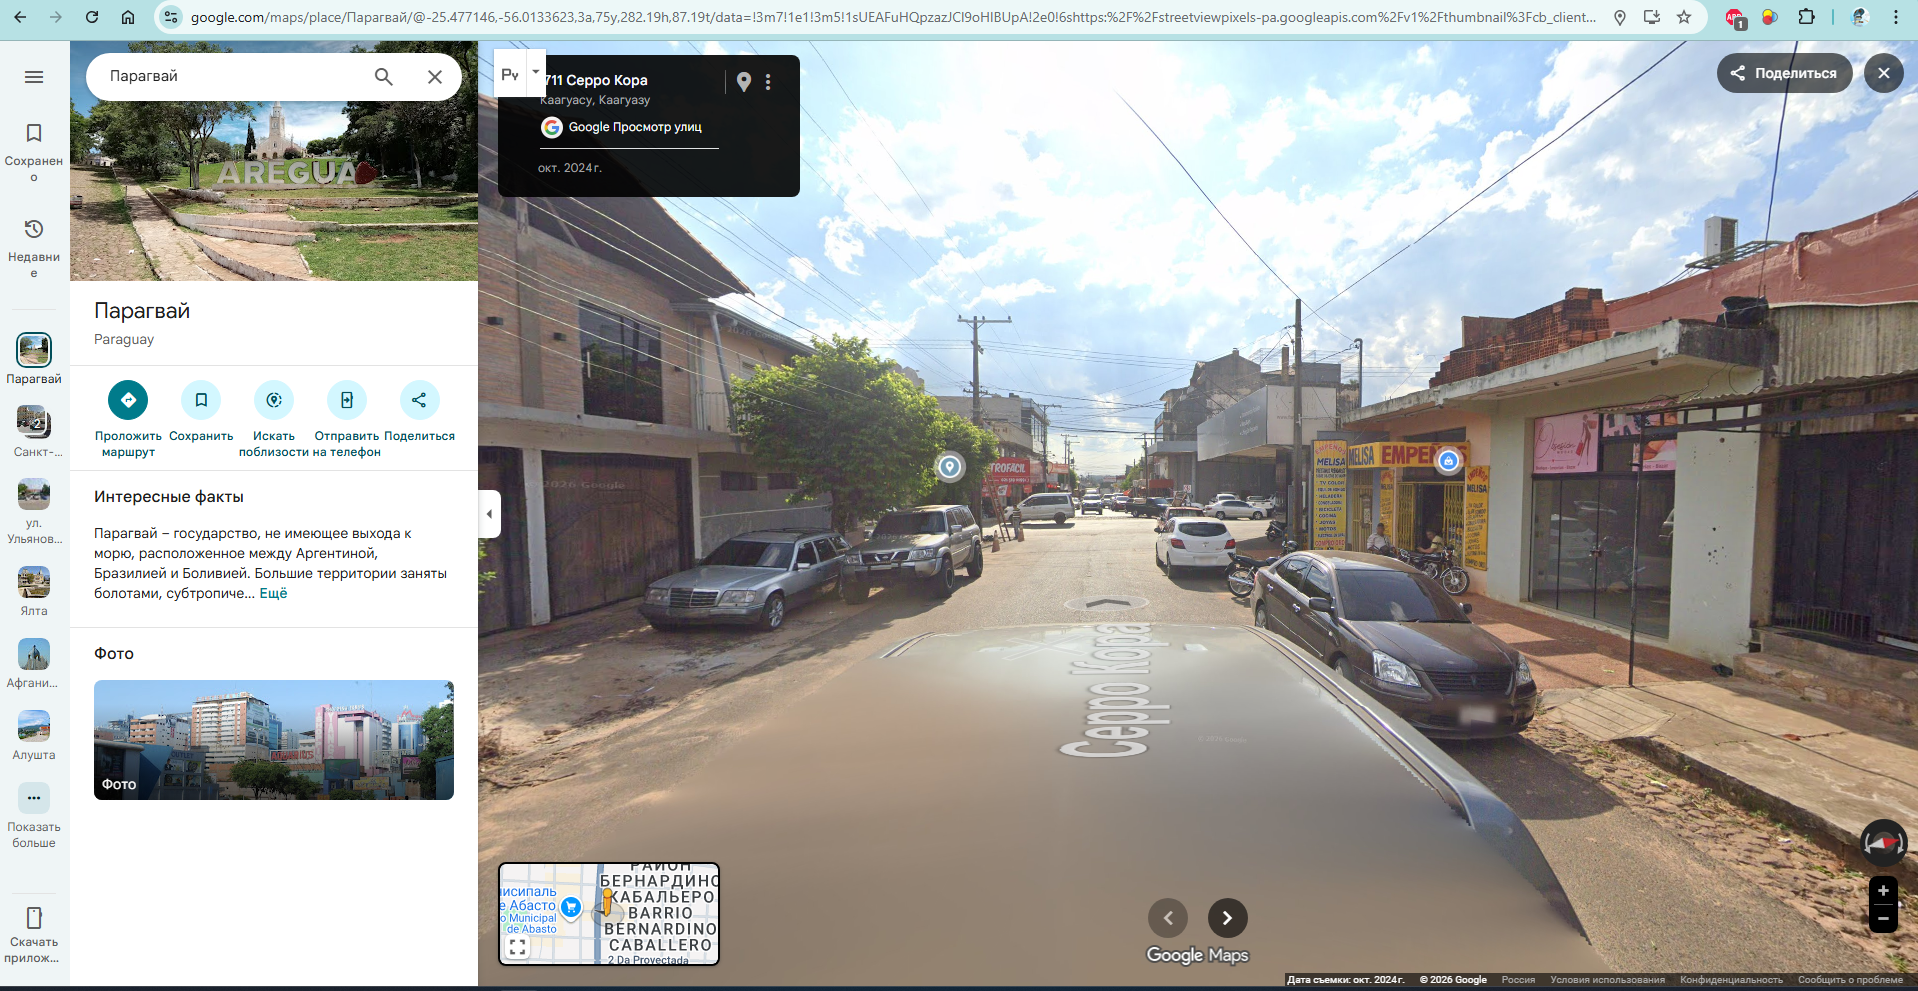Open the download app sidebar item
This screenshot has width=1918, height=991.
tap(34, 934)
